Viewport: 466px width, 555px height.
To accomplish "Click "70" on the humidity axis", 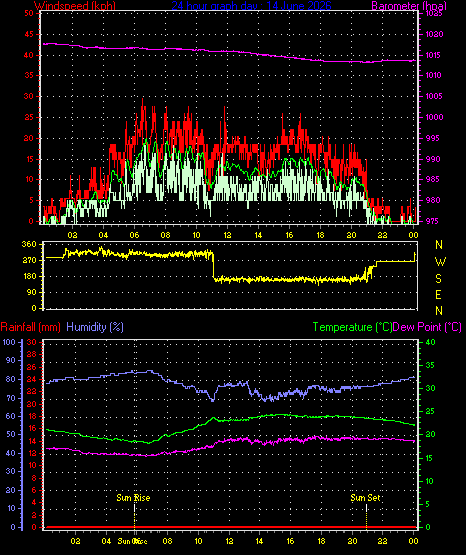I will point(11,398).
